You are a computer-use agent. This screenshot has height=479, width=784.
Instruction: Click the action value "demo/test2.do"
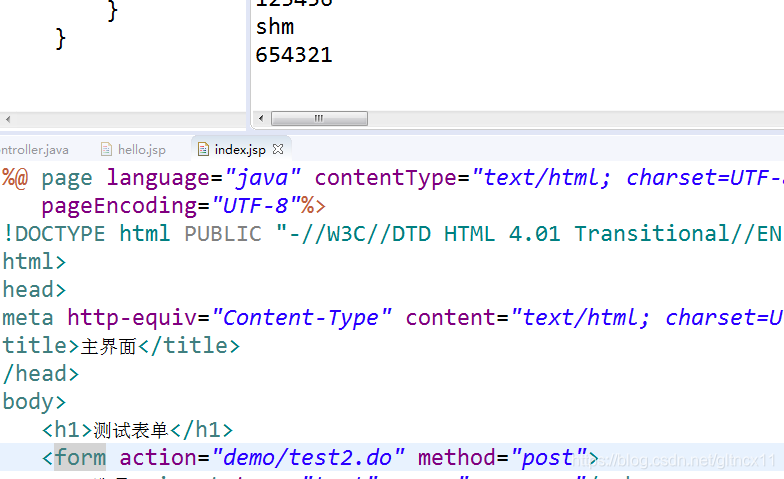click(x=308, y=458)
